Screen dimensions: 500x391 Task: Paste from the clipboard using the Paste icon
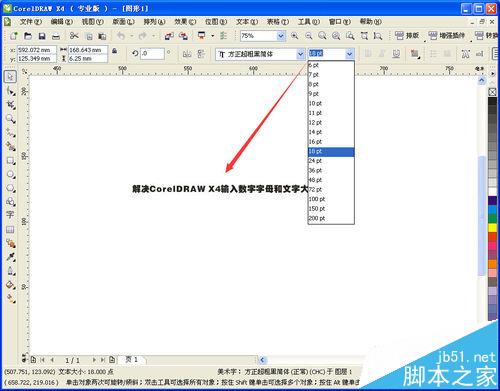102,36
